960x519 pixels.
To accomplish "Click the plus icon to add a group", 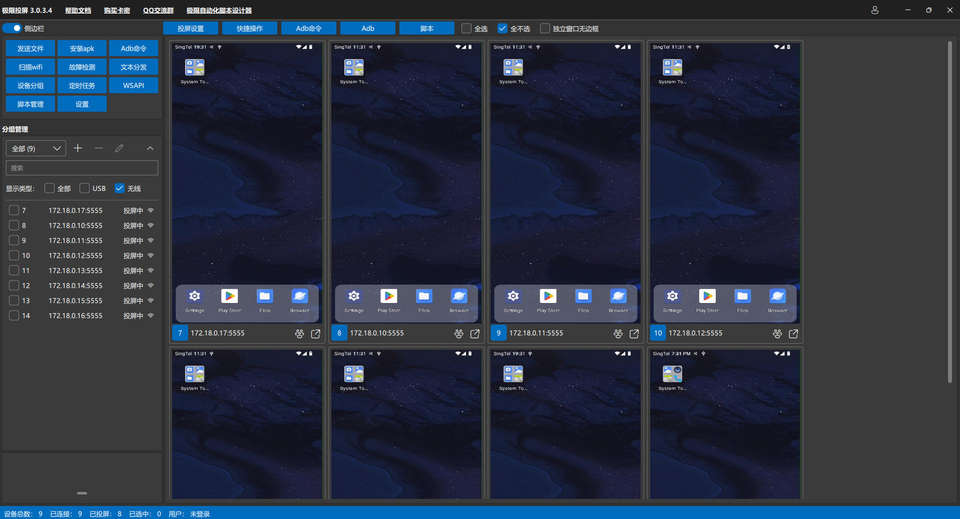I will tap(78, 148).
